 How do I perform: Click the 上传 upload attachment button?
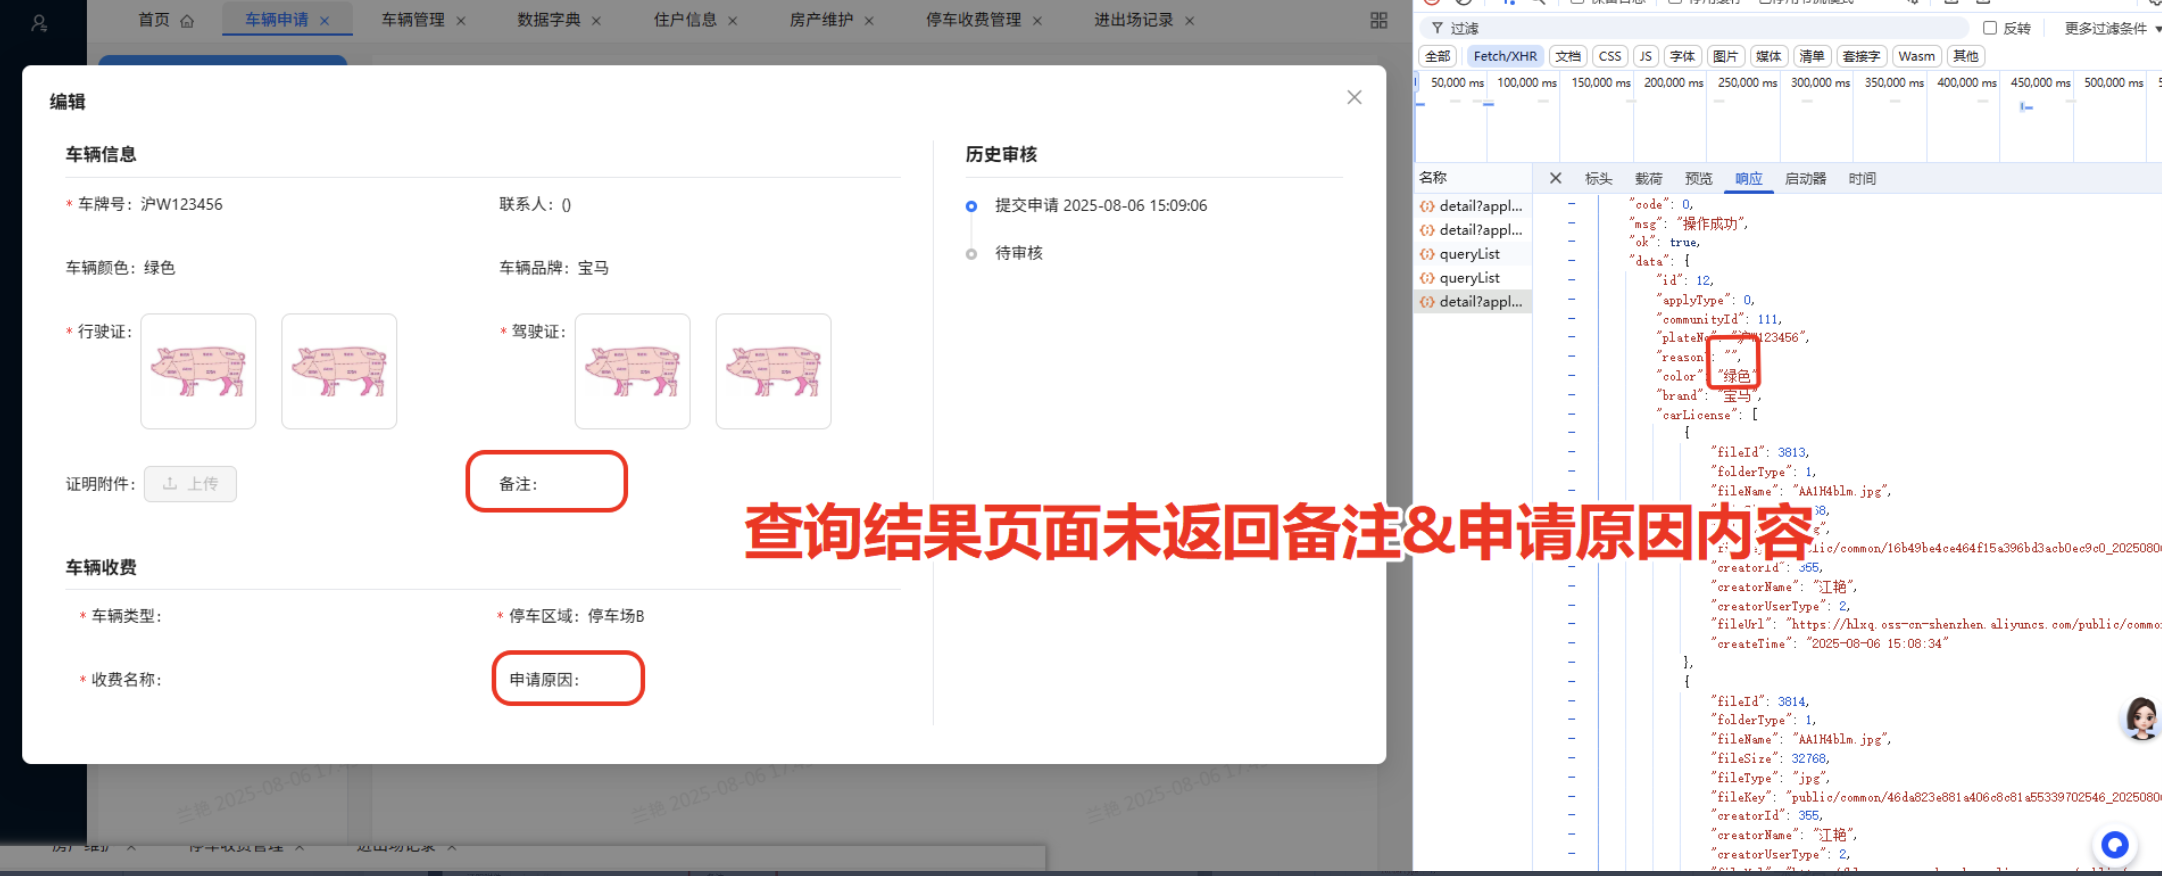[190, 484]
